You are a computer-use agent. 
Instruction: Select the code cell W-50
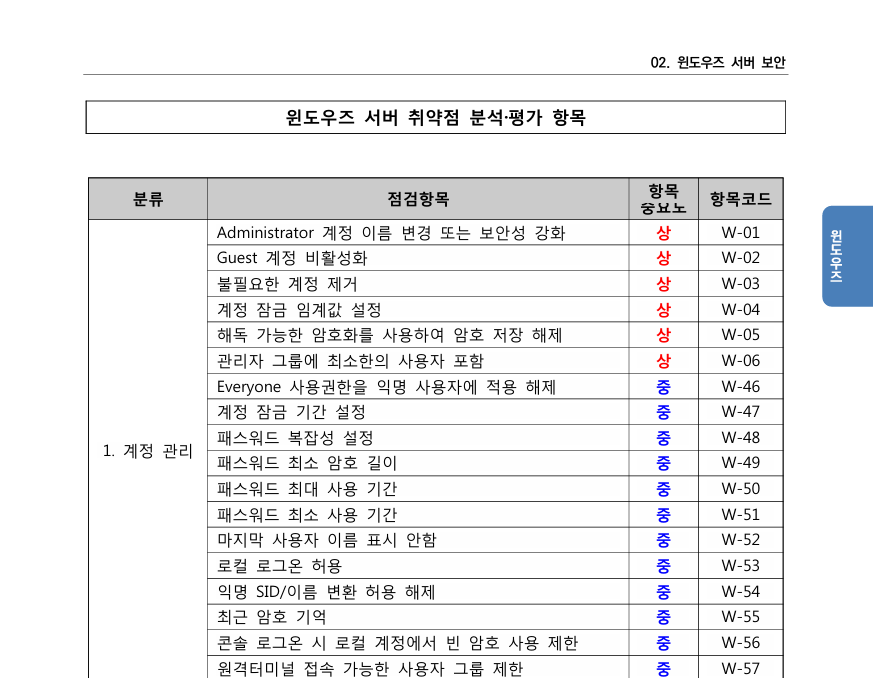pos(740,489)
